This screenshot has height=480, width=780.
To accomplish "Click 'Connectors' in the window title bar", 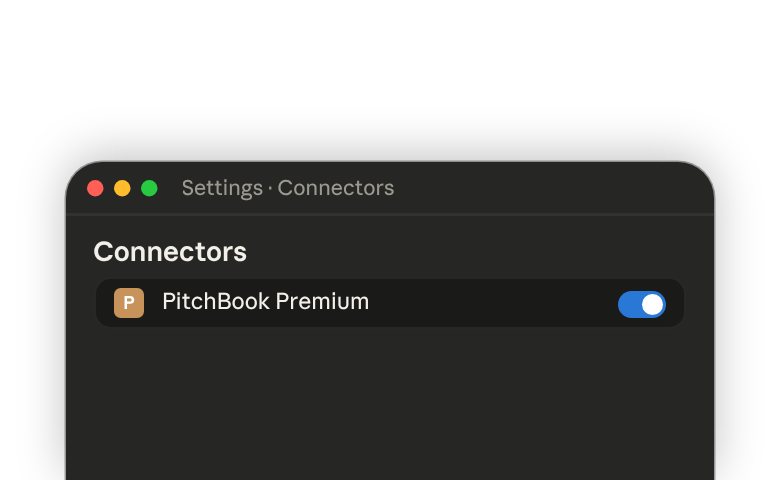I will click(336, 189).
